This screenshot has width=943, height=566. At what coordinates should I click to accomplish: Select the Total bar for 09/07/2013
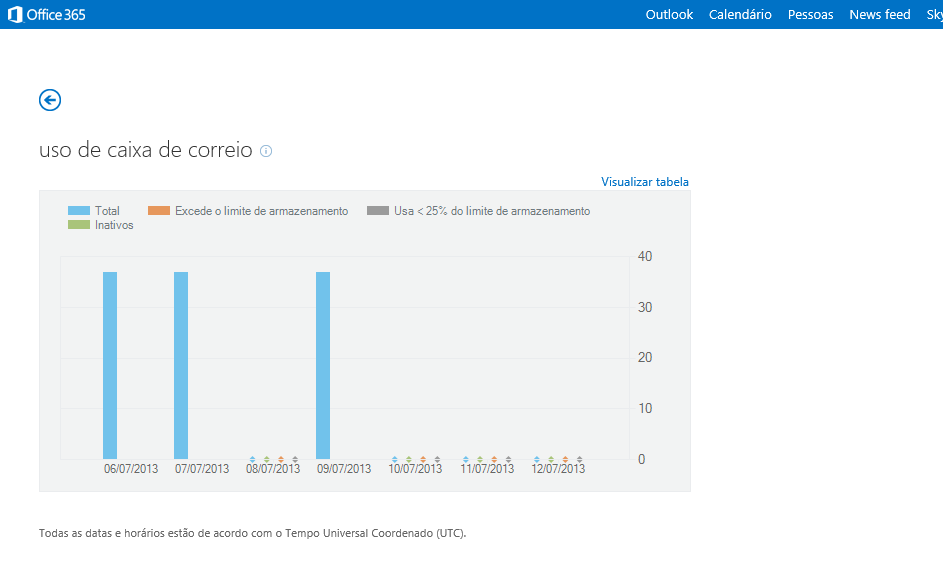[x=323, y=365]
